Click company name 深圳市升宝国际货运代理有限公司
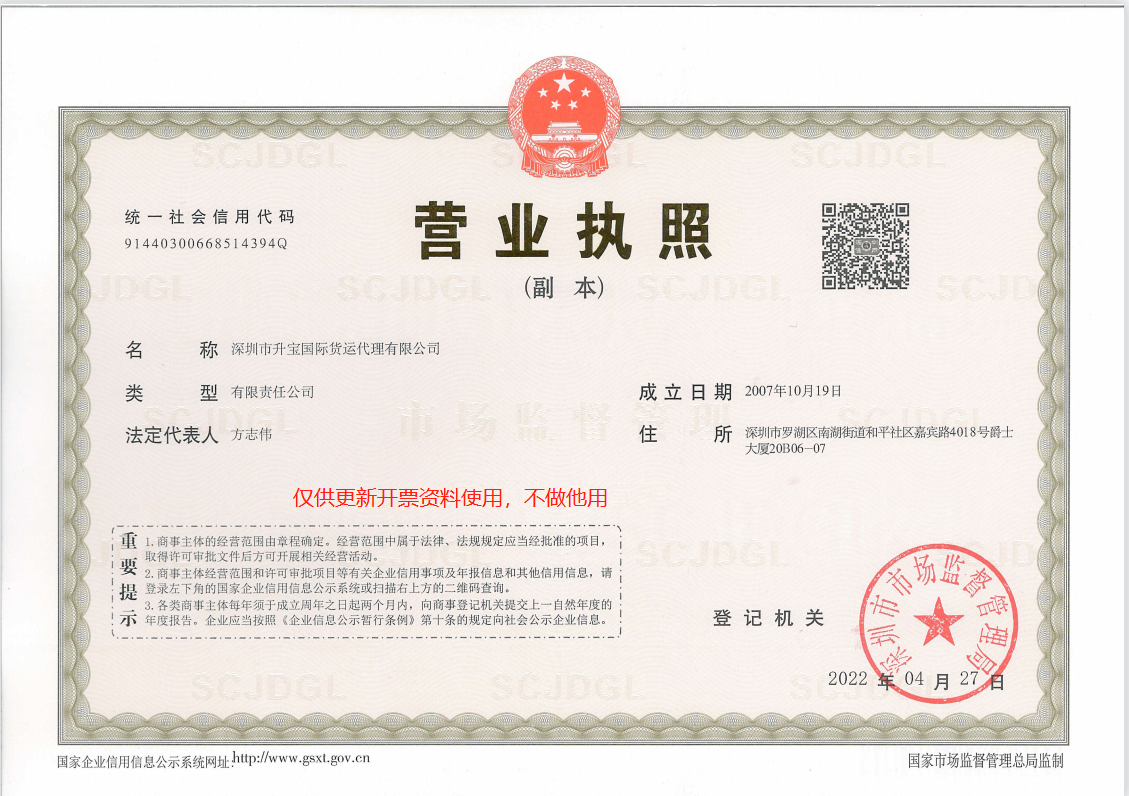Screen dimensions: 1129x796 pos(335,349)
